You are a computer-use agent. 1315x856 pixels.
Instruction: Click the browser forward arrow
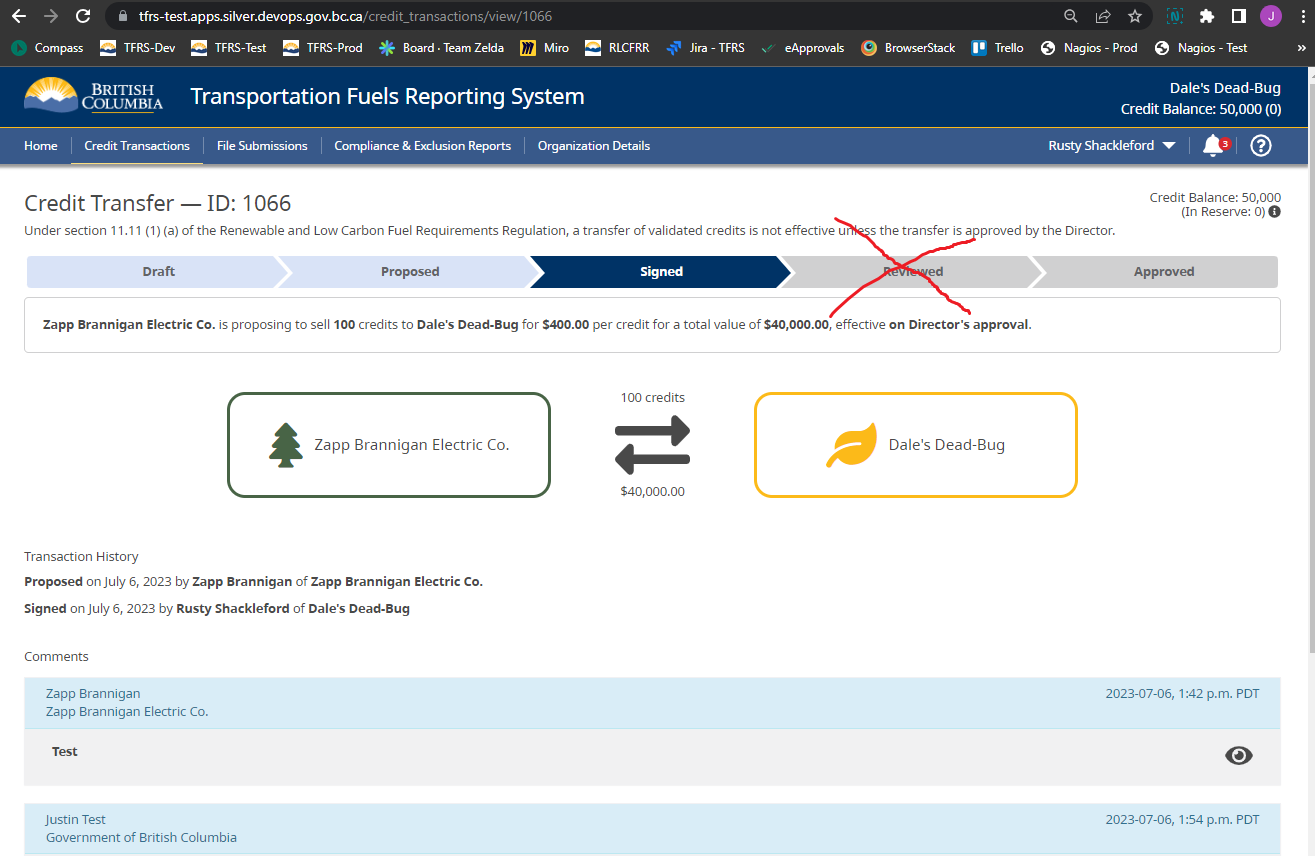[x=51, y=16]
